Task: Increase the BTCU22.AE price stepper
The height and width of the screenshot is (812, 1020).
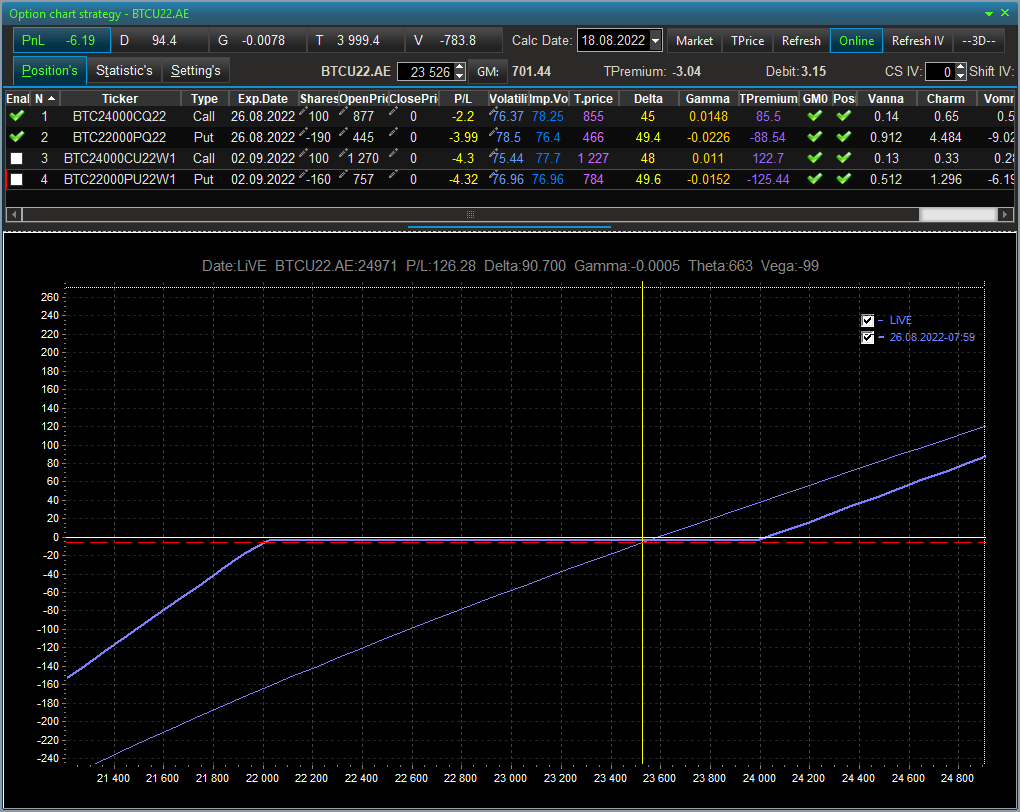Action: tap(460, 67)
